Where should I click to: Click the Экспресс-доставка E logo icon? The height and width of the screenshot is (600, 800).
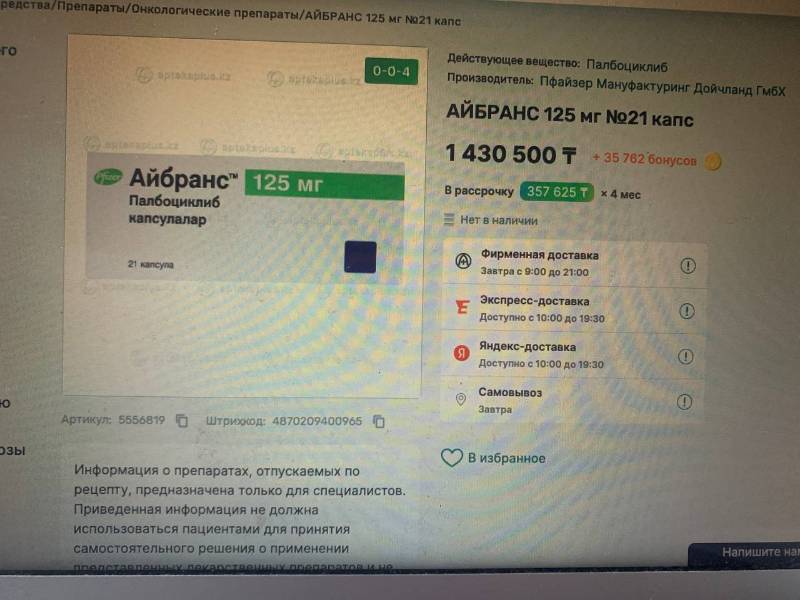point(462,307)
